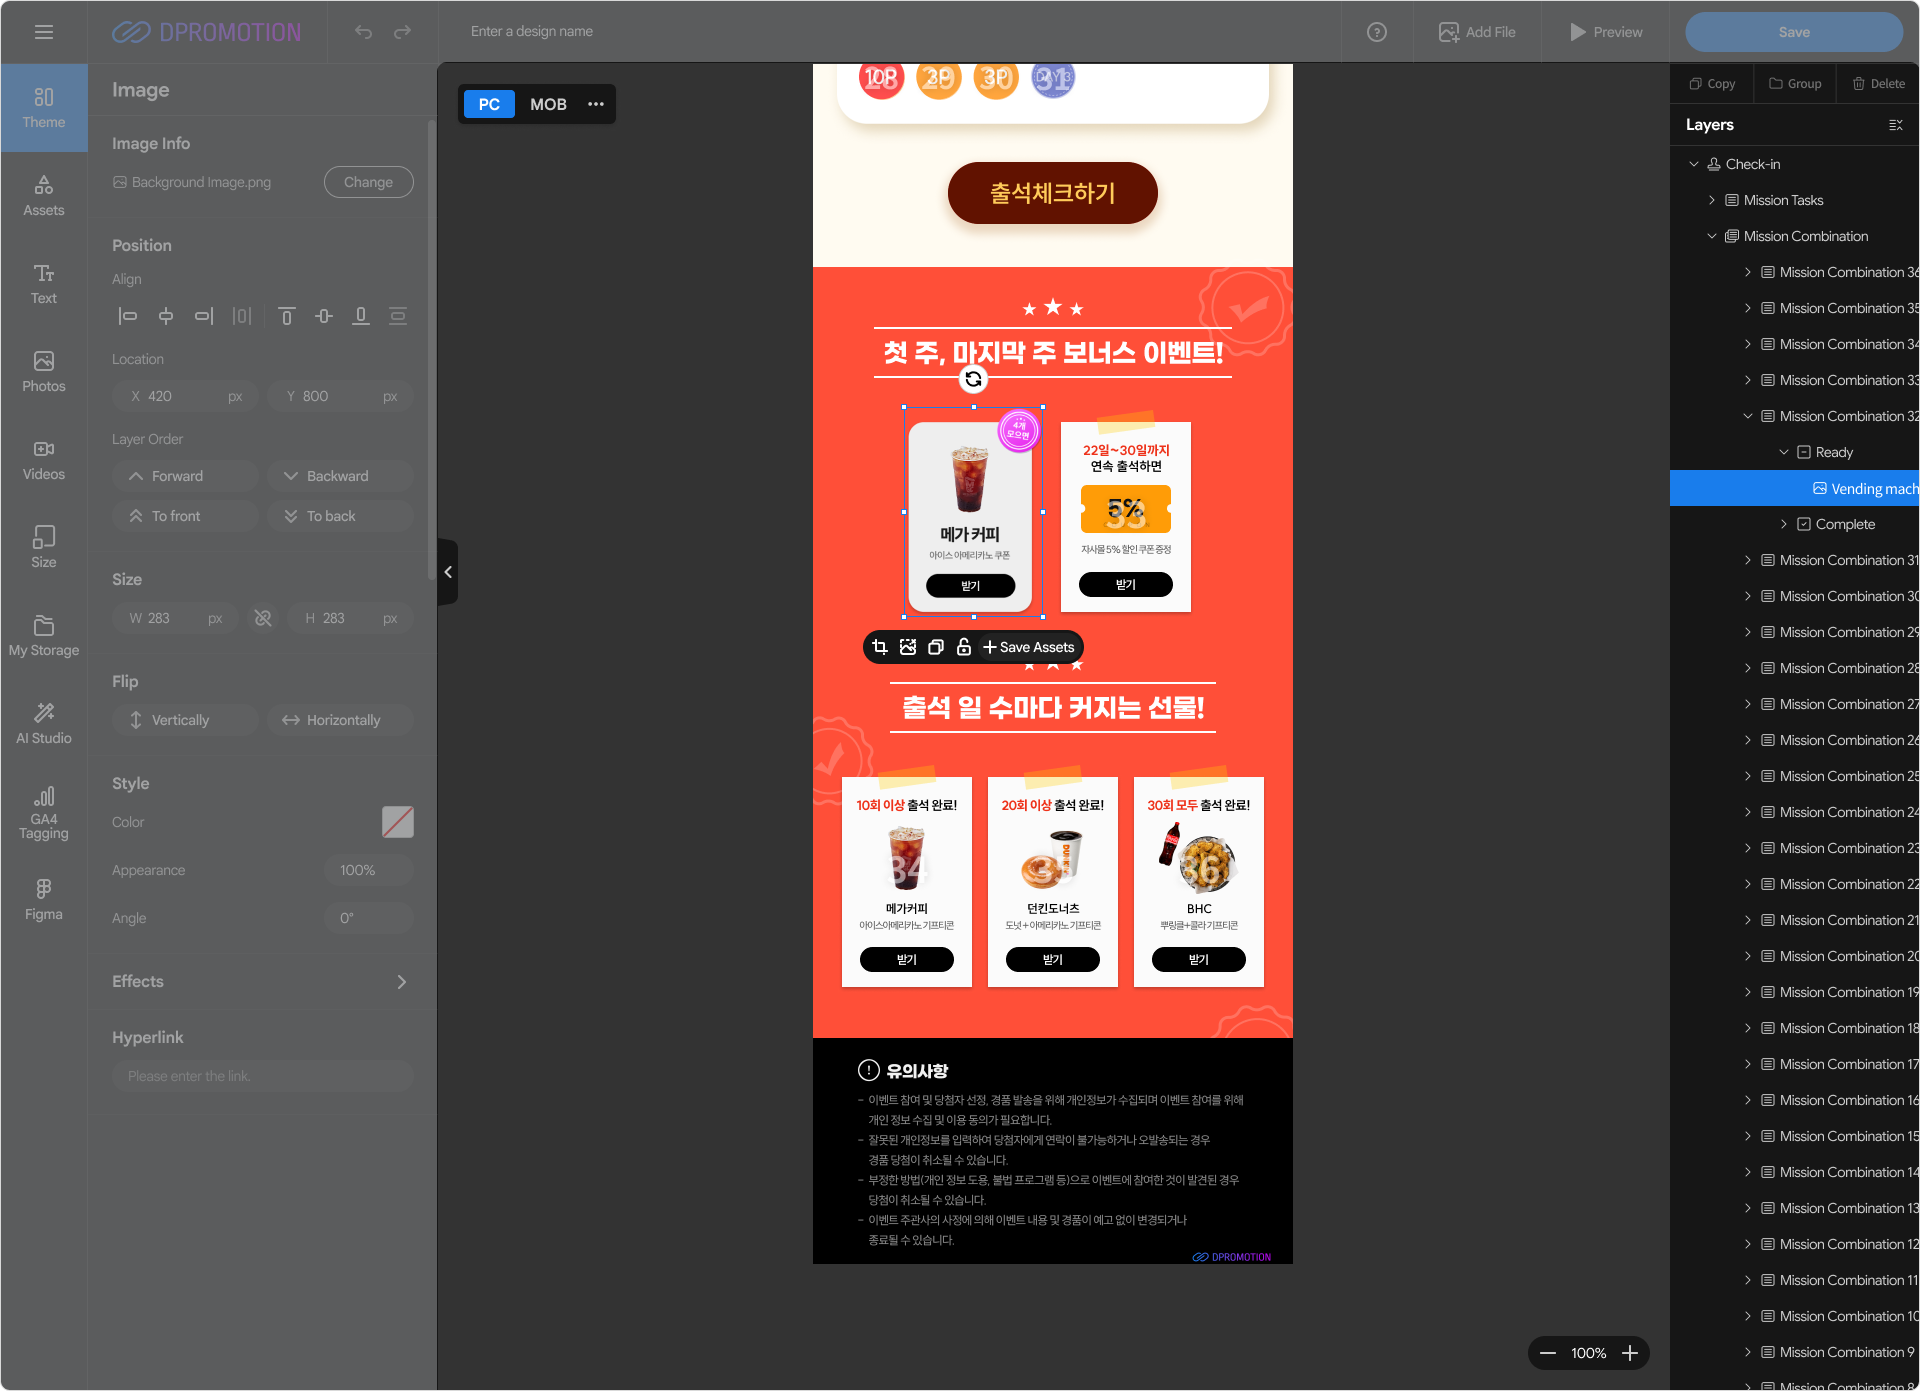
Task: Switch canvas to PC view
Action: [x=489, y=104]
